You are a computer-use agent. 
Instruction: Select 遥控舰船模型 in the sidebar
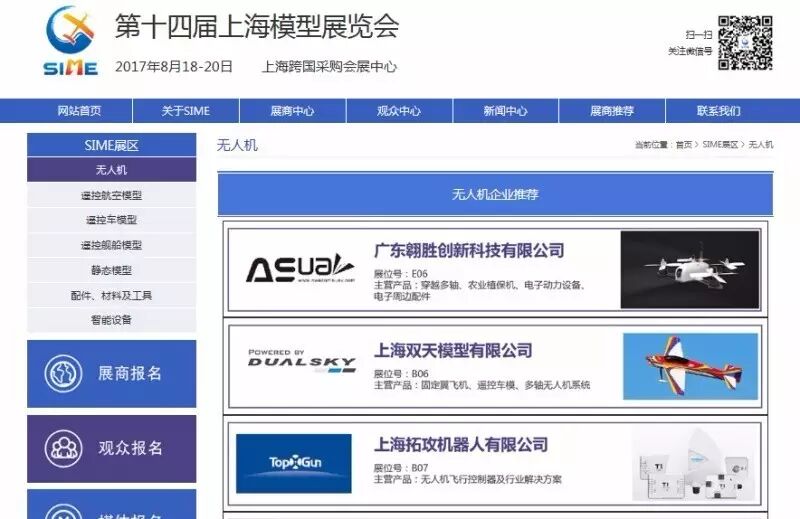pyautogui.click(x=111, y=245)
